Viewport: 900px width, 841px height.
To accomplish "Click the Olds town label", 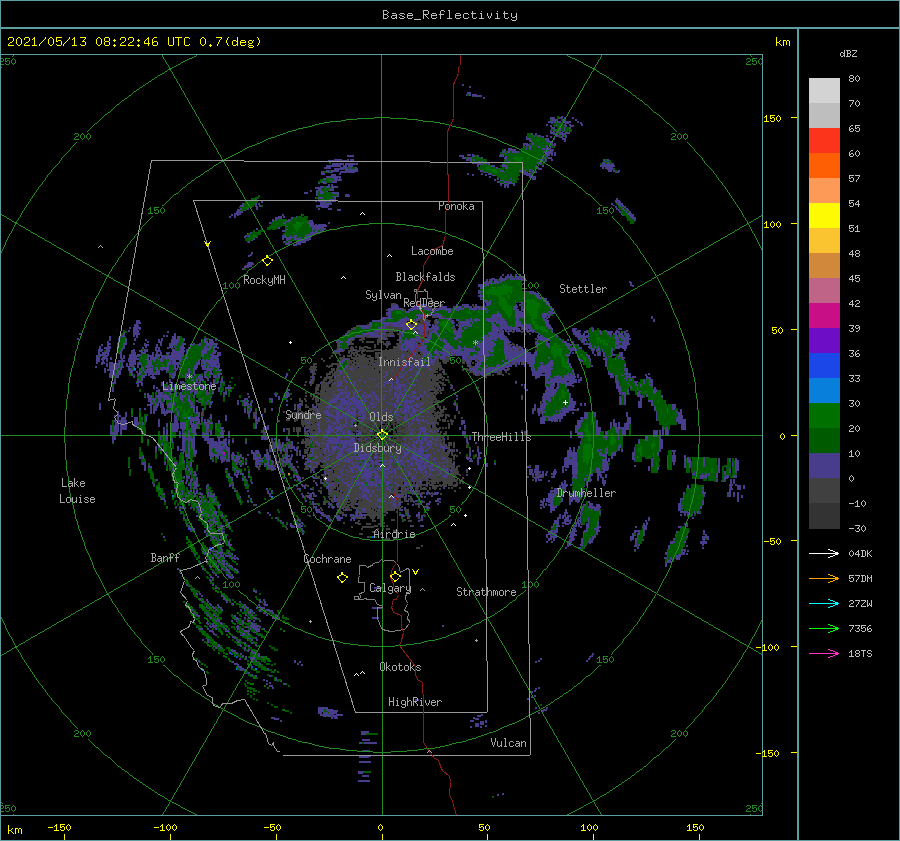I will click(381, 417).
